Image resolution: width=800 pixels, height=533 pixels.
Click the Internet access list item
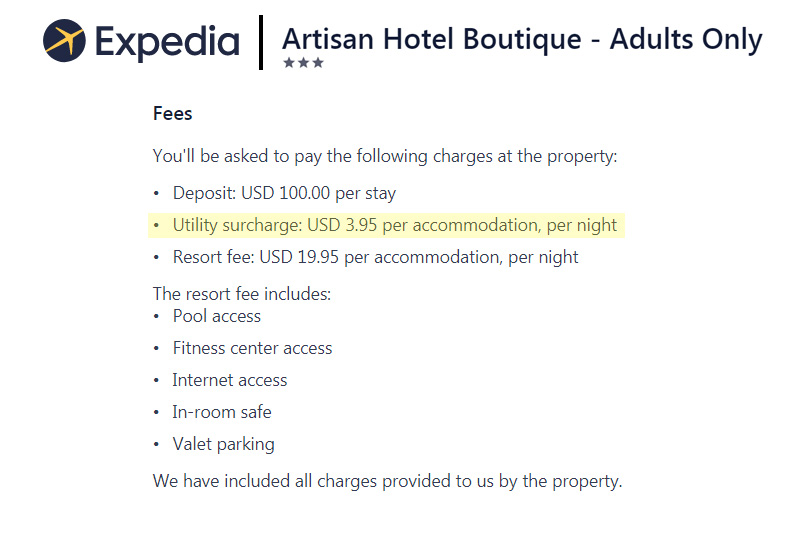coord(230,380)
